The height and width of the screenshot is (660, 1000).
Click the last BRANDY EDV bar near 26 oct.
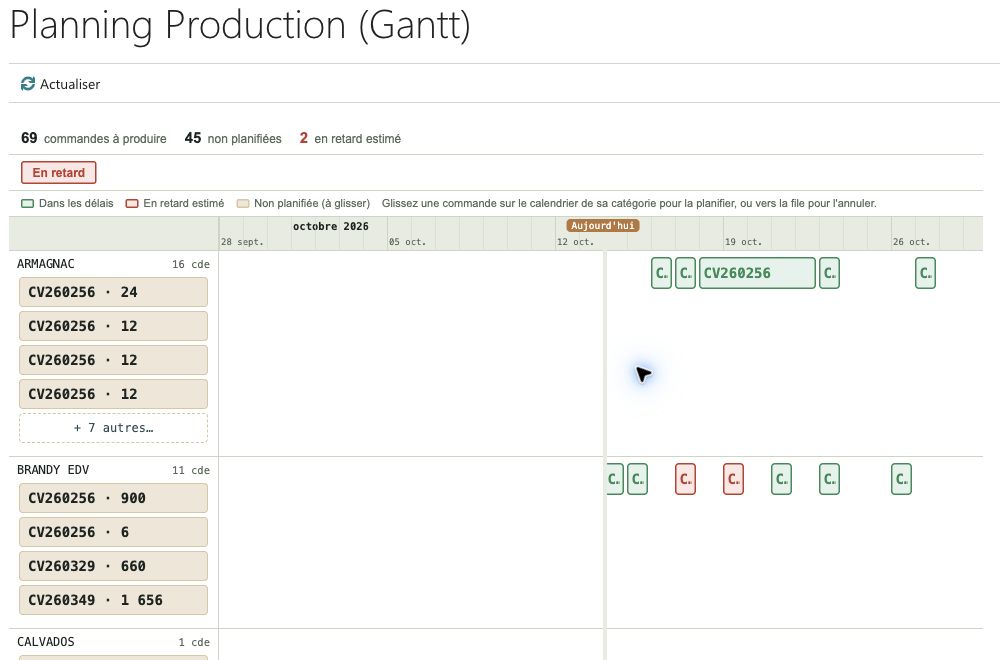pos(901,479)
